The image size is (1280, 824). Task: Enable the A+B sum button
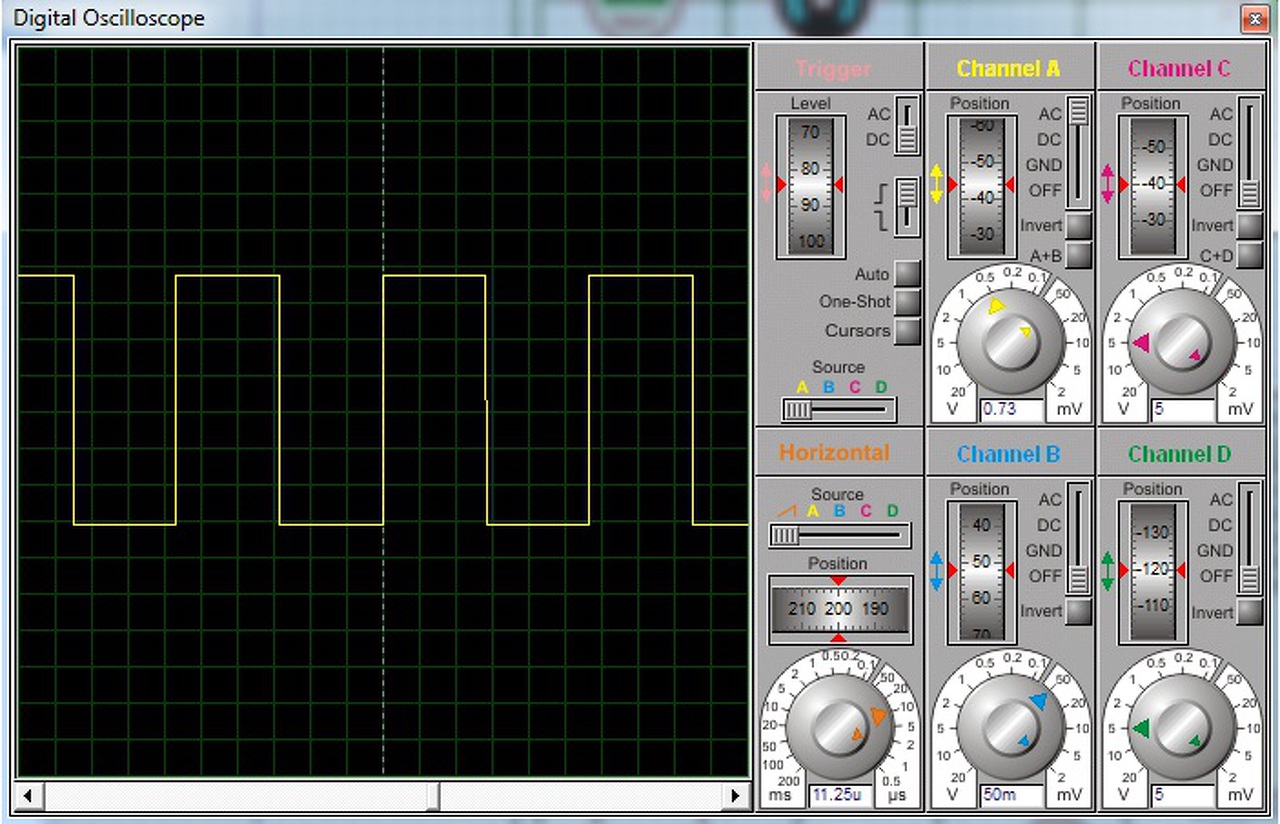[1078, 255]
